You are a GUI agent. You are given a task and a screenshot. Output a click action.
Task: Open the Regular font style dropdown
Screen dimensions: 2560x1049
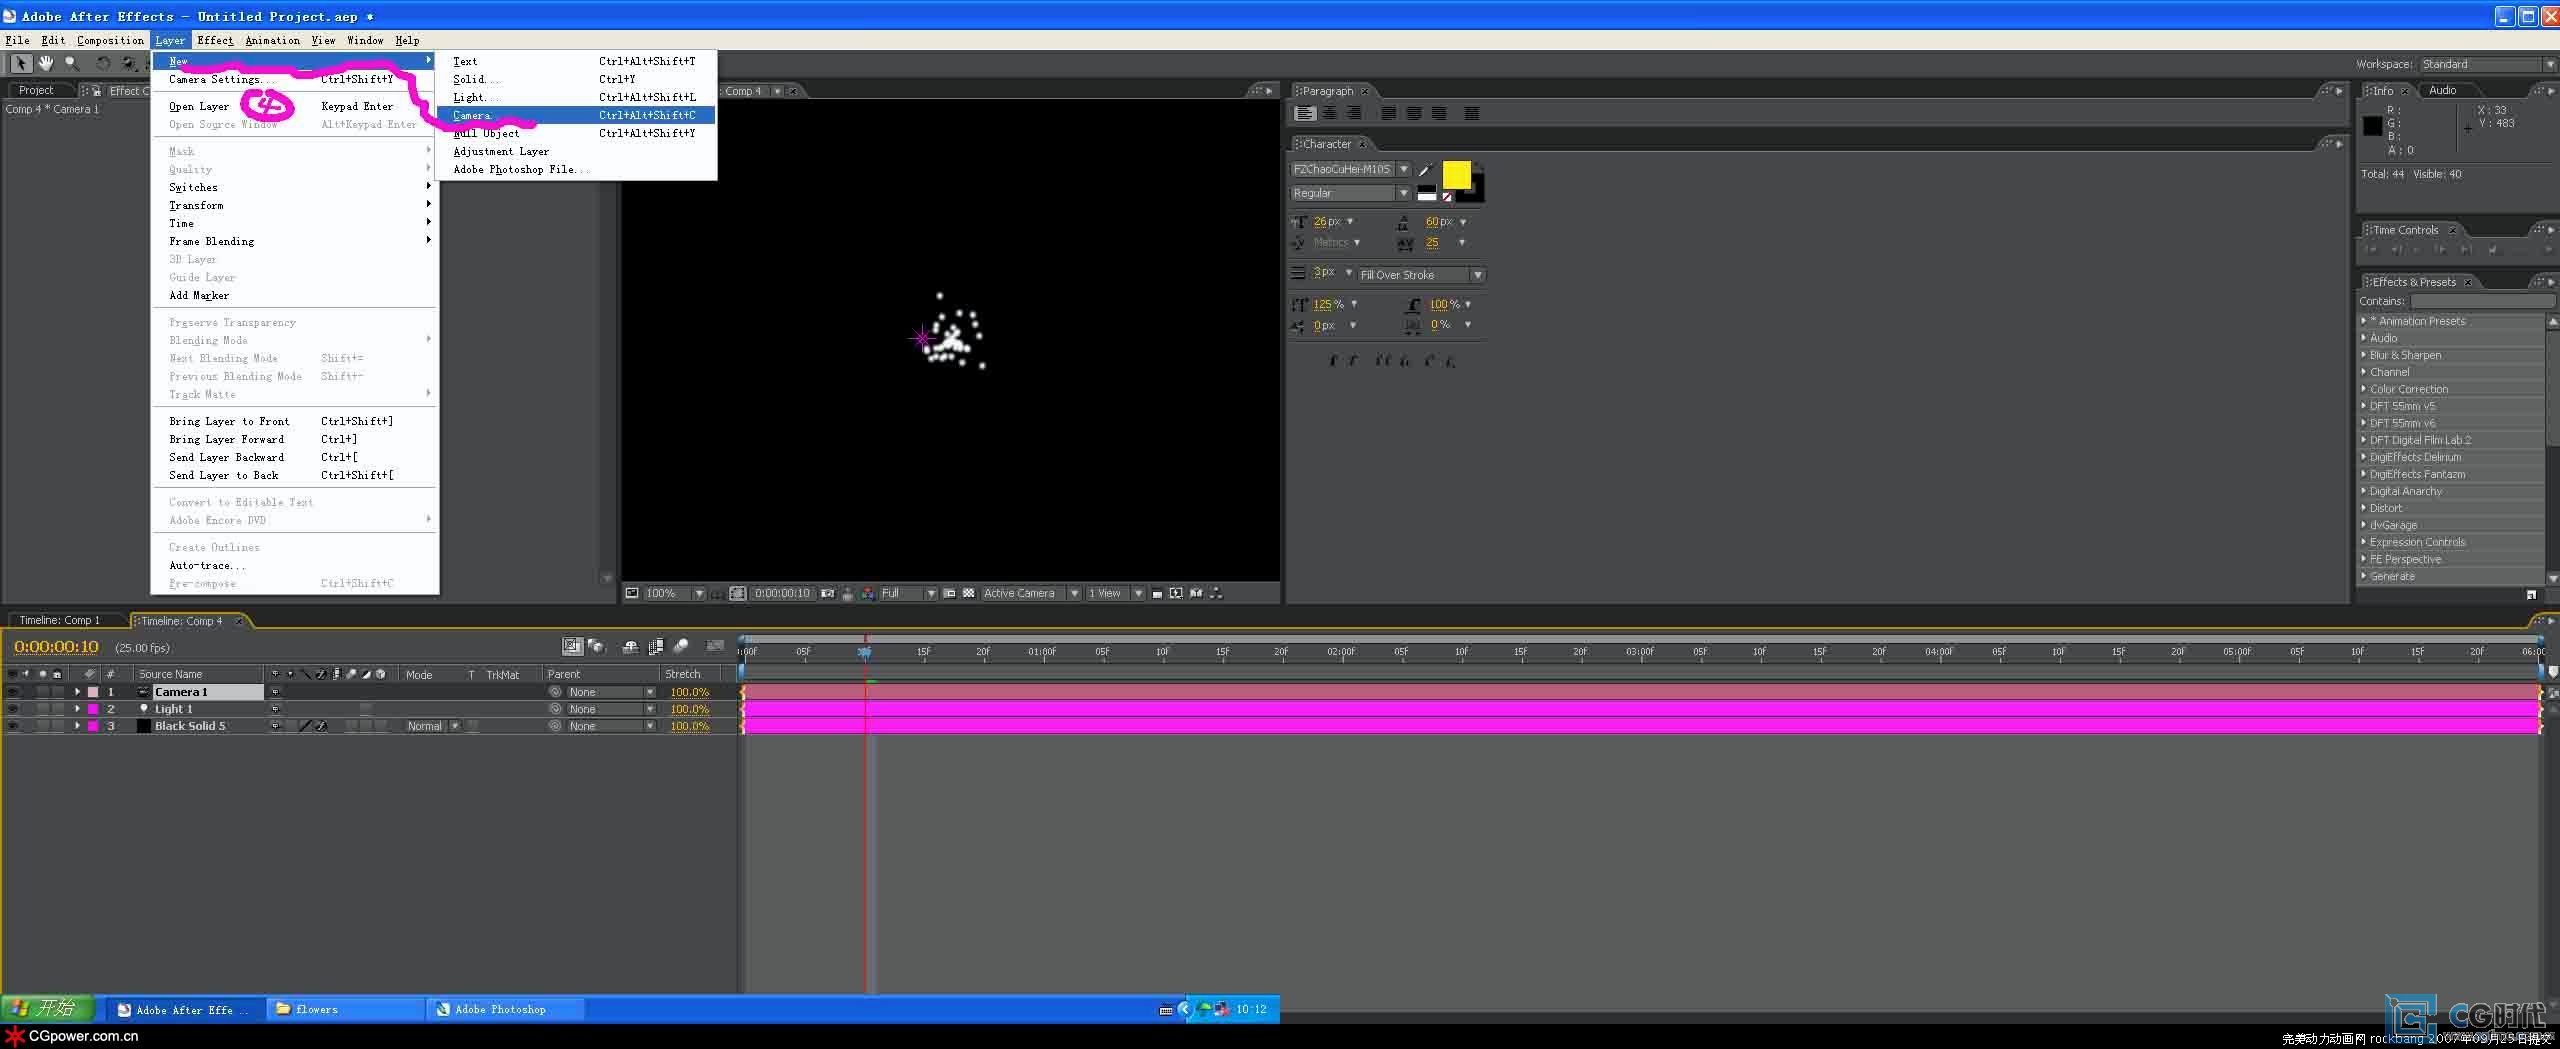[1349, 193]
